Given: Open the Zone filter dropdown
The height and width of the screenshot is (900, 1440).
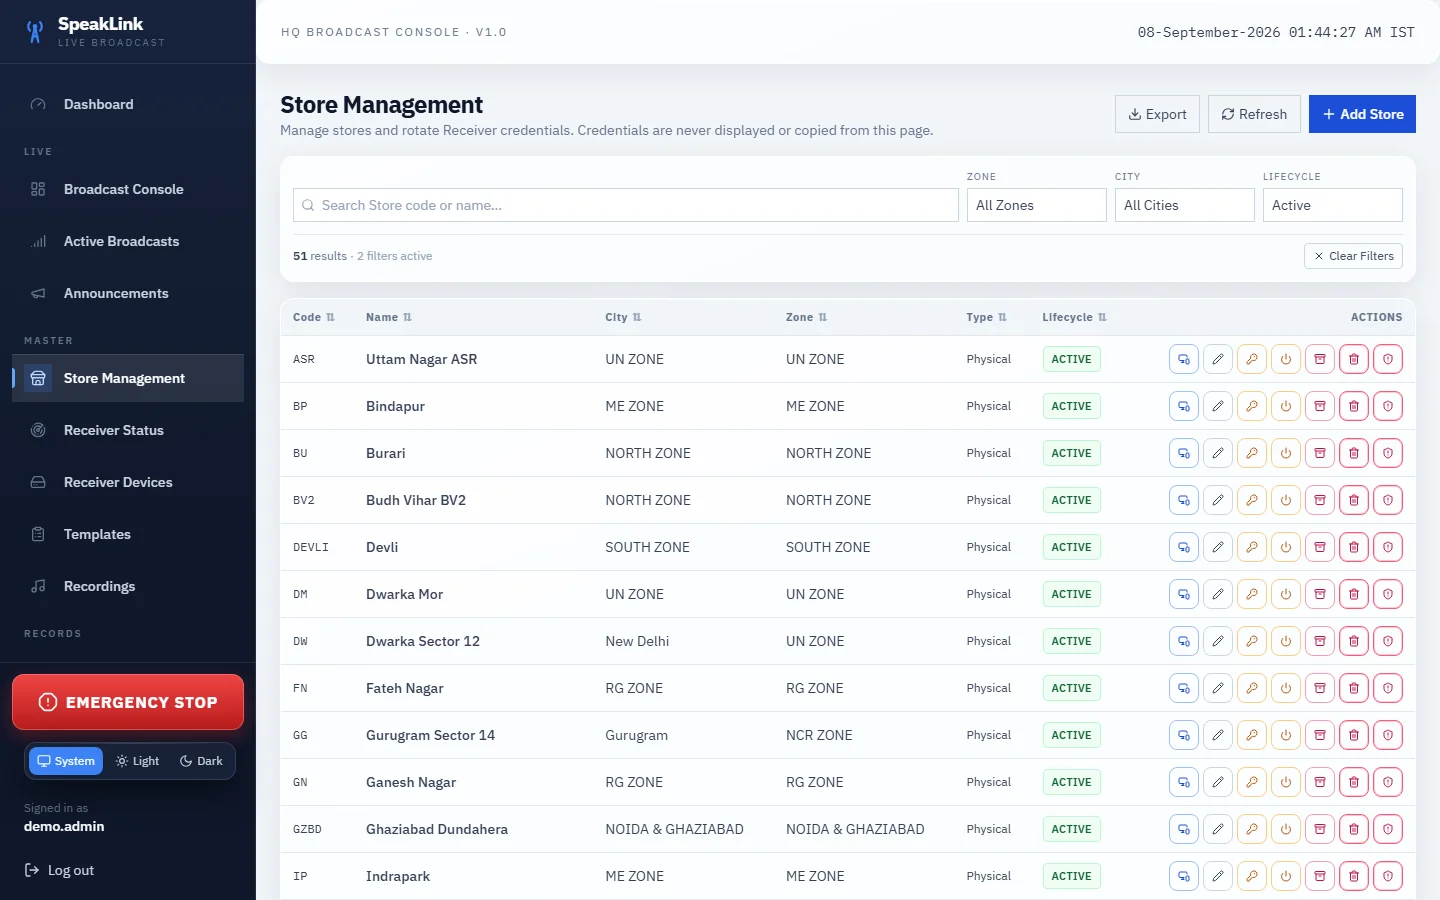Looking at the screenshot, I should 1037,205.
